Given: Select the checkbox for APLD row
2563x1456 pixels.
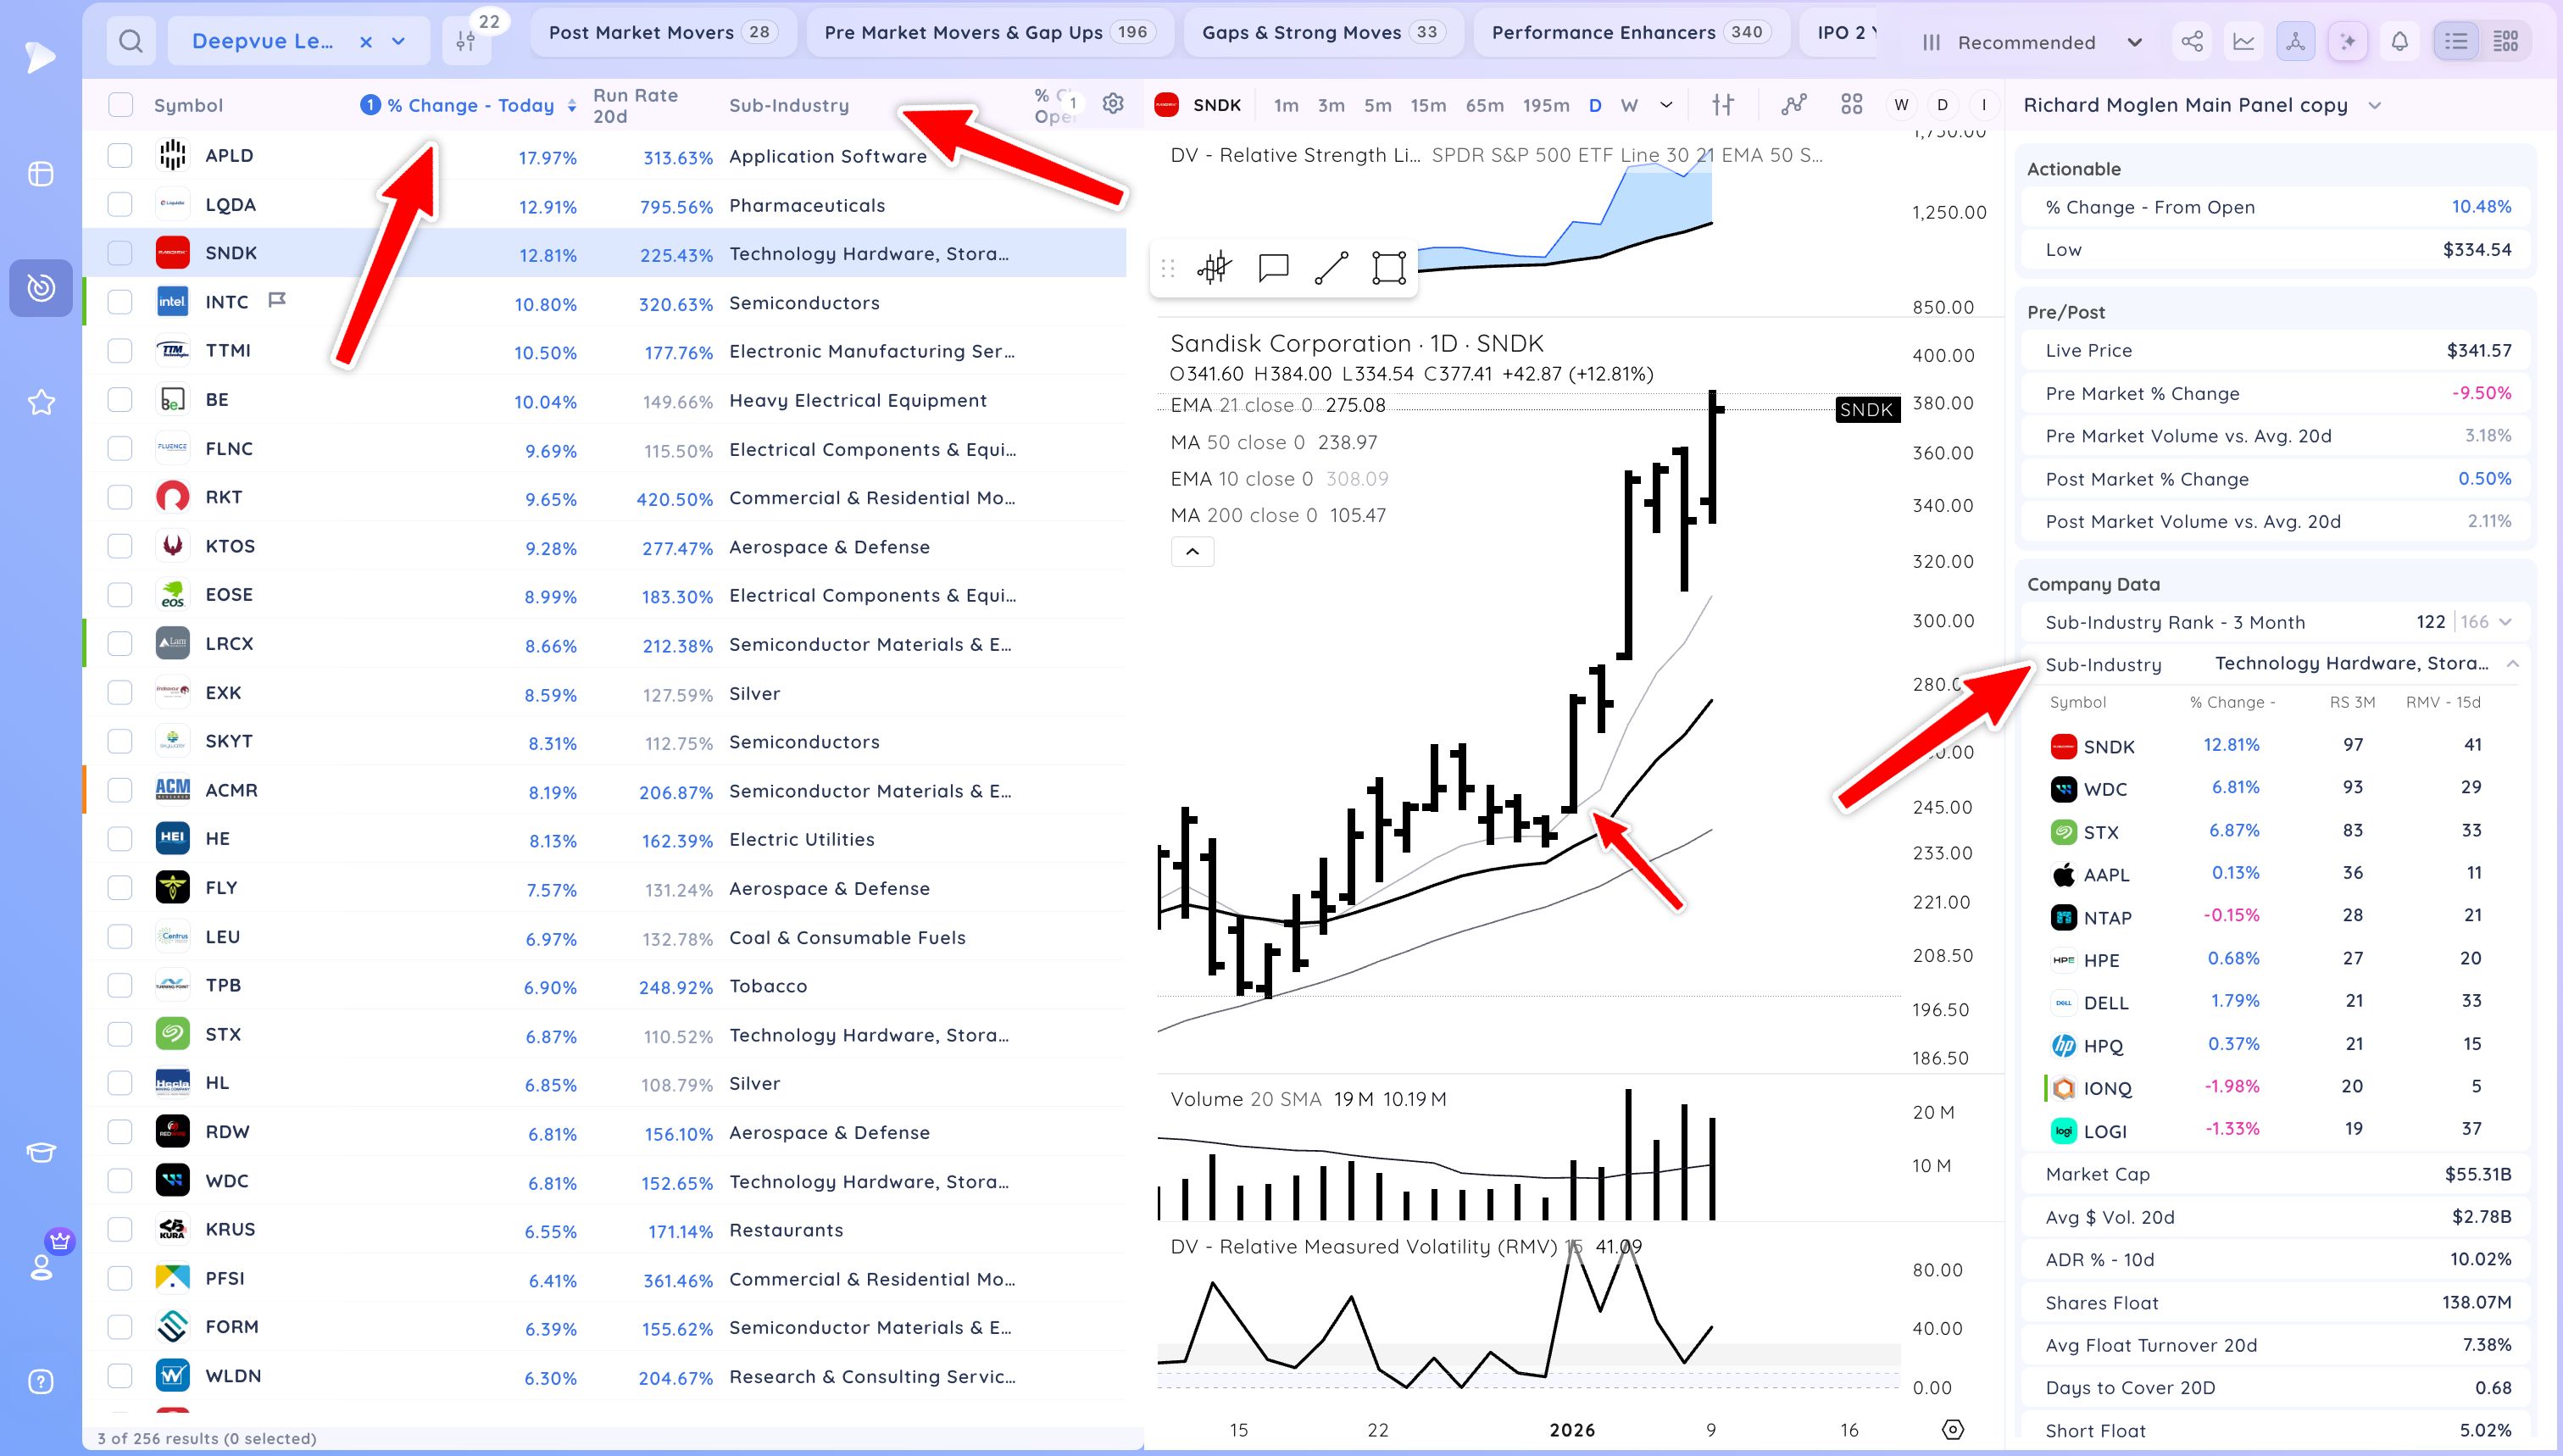Looking at the screenshot, I should 120,155.
